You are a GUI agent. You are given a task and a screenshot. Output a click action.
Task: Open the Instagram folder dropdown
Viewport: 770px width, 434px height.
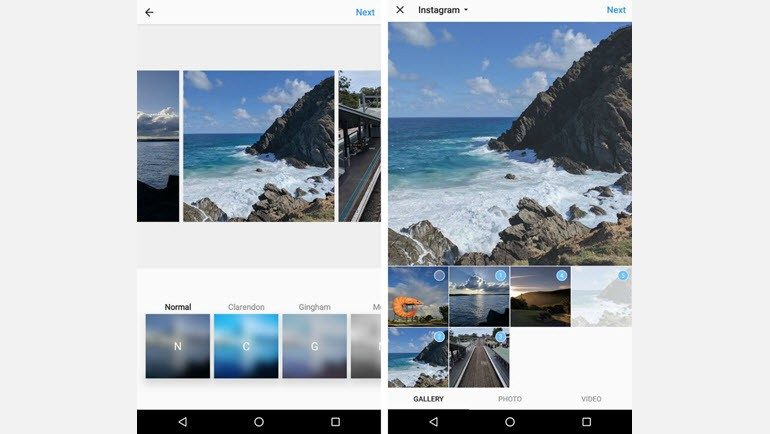point(442,10)
